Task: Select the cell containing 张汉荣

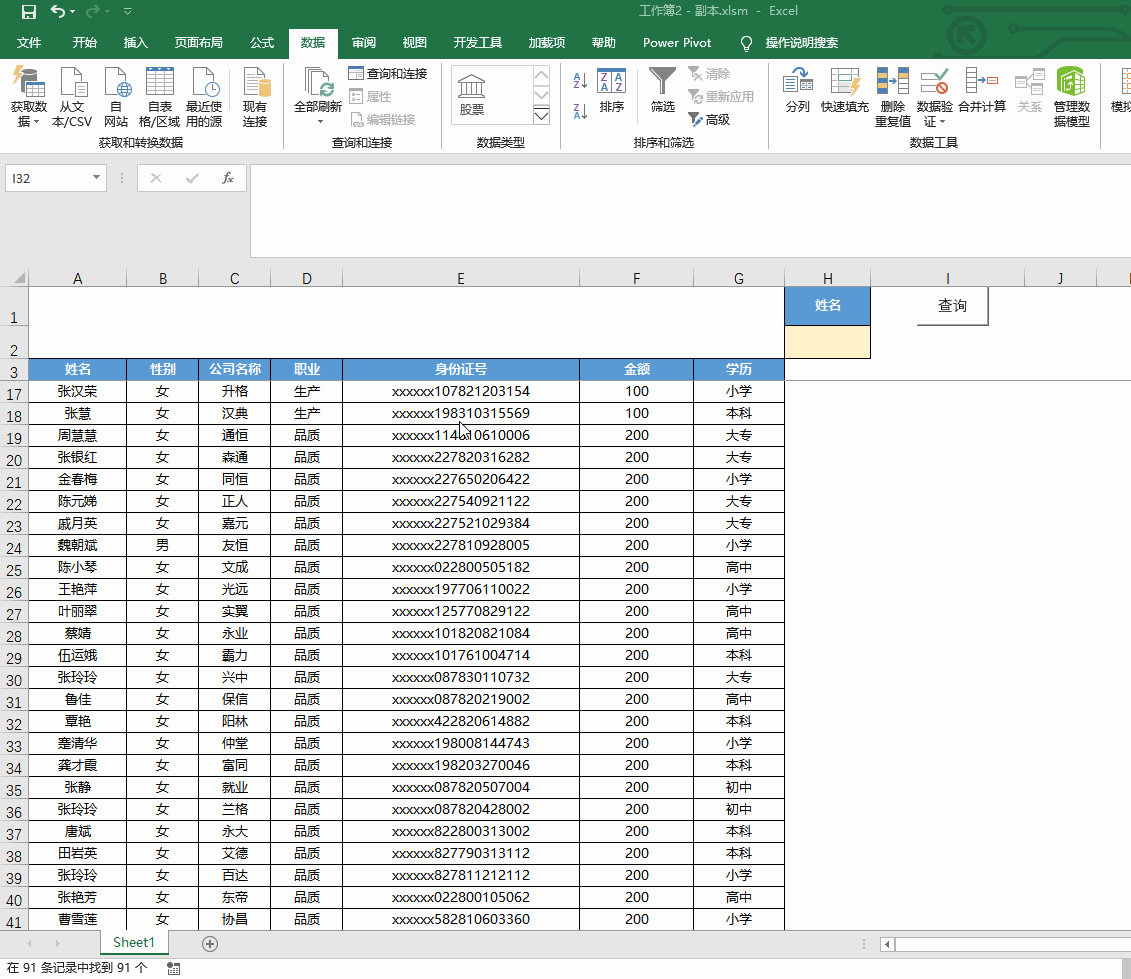Action: point(77,391)
